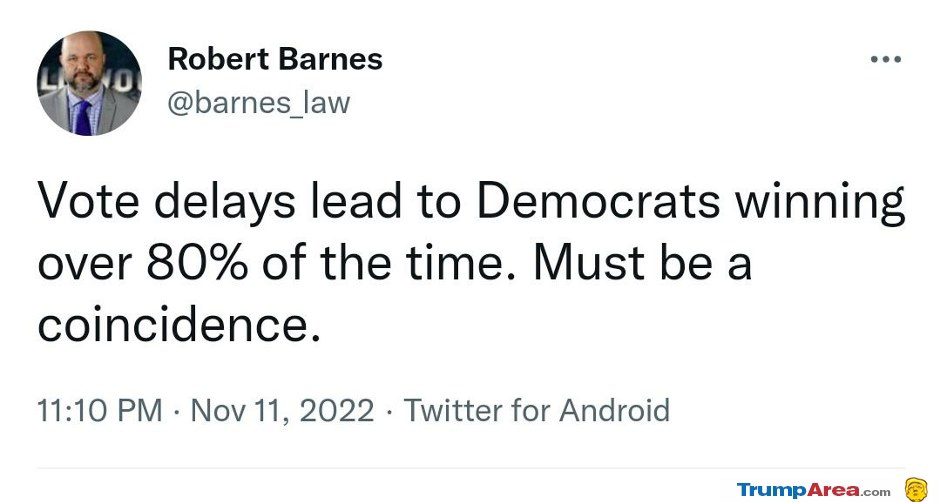Screen dimensions: 940x502
Task: Click the phrase Must be a in the tweet
Action: [642, 263]
